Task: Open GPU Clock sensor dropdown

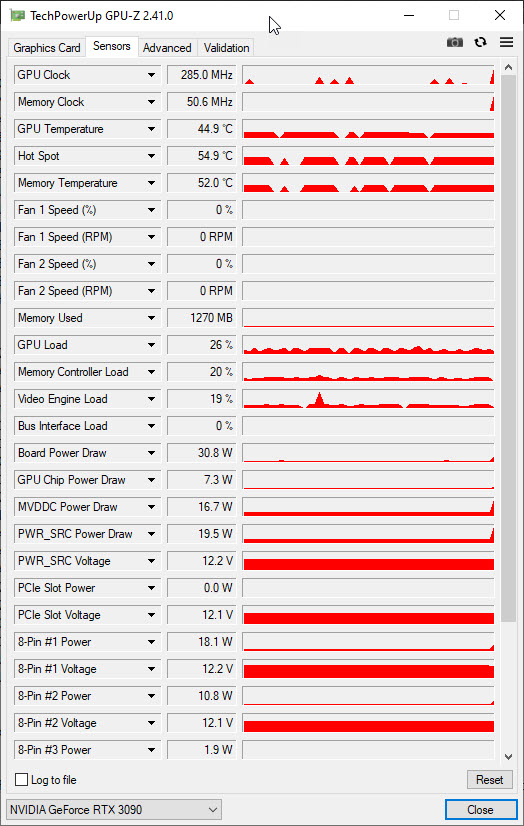Action: [152, 75]
